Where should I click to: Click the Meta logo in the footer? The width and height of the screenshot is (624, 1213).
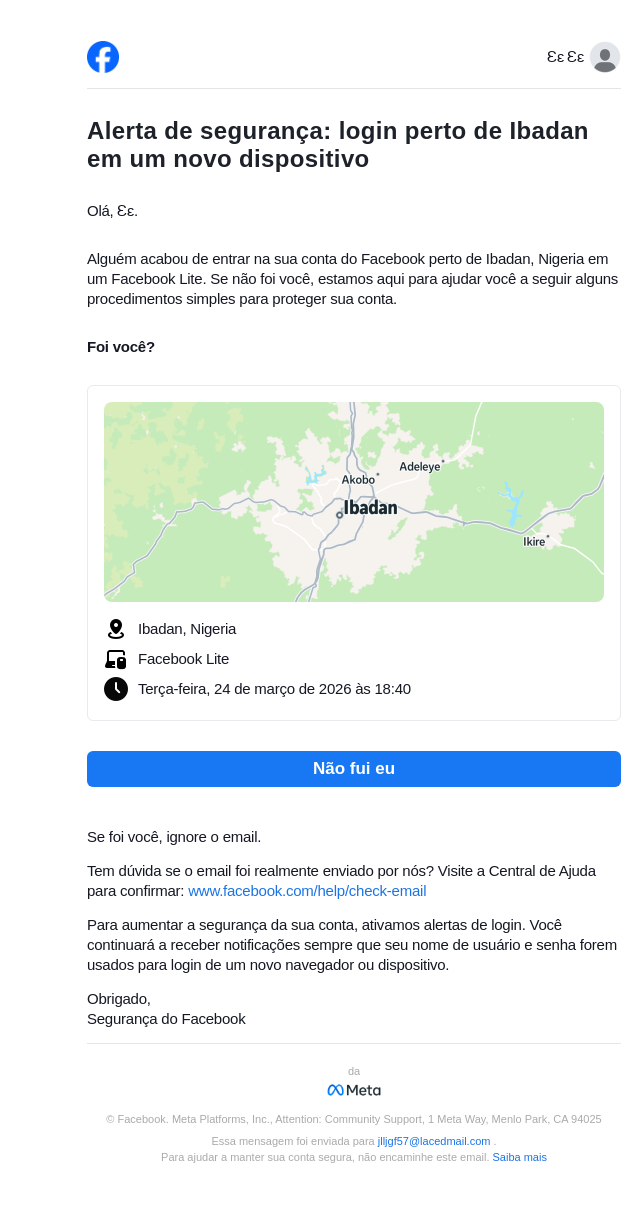354,1090
